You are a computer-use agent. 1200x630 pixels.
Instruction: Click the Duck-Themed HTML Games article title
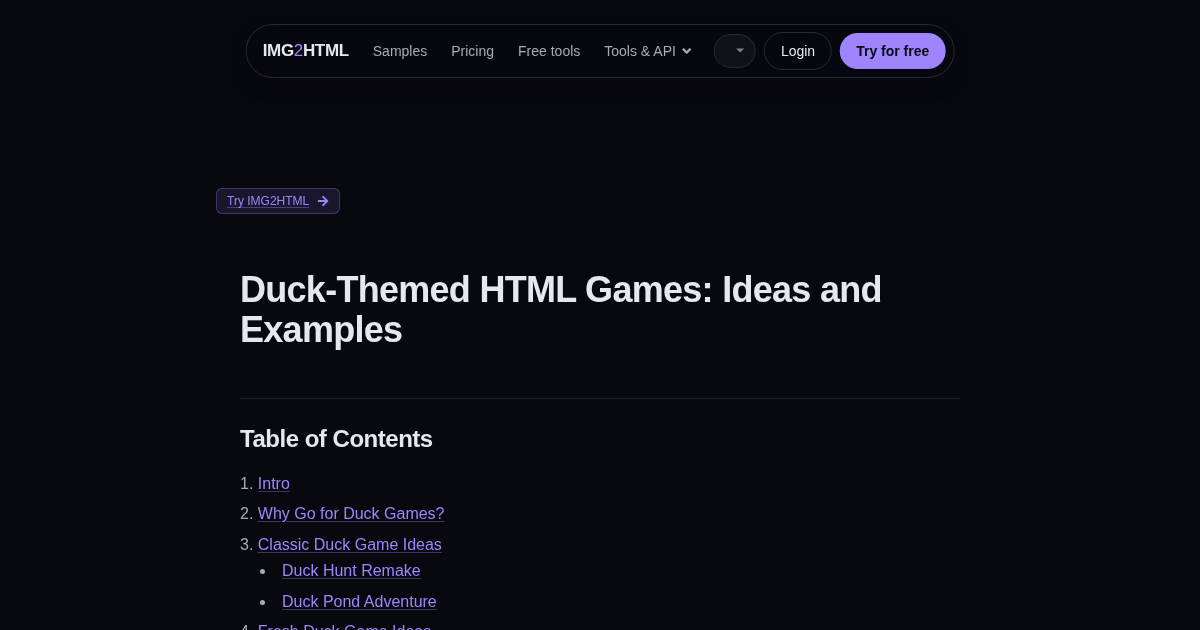point(561,310)
